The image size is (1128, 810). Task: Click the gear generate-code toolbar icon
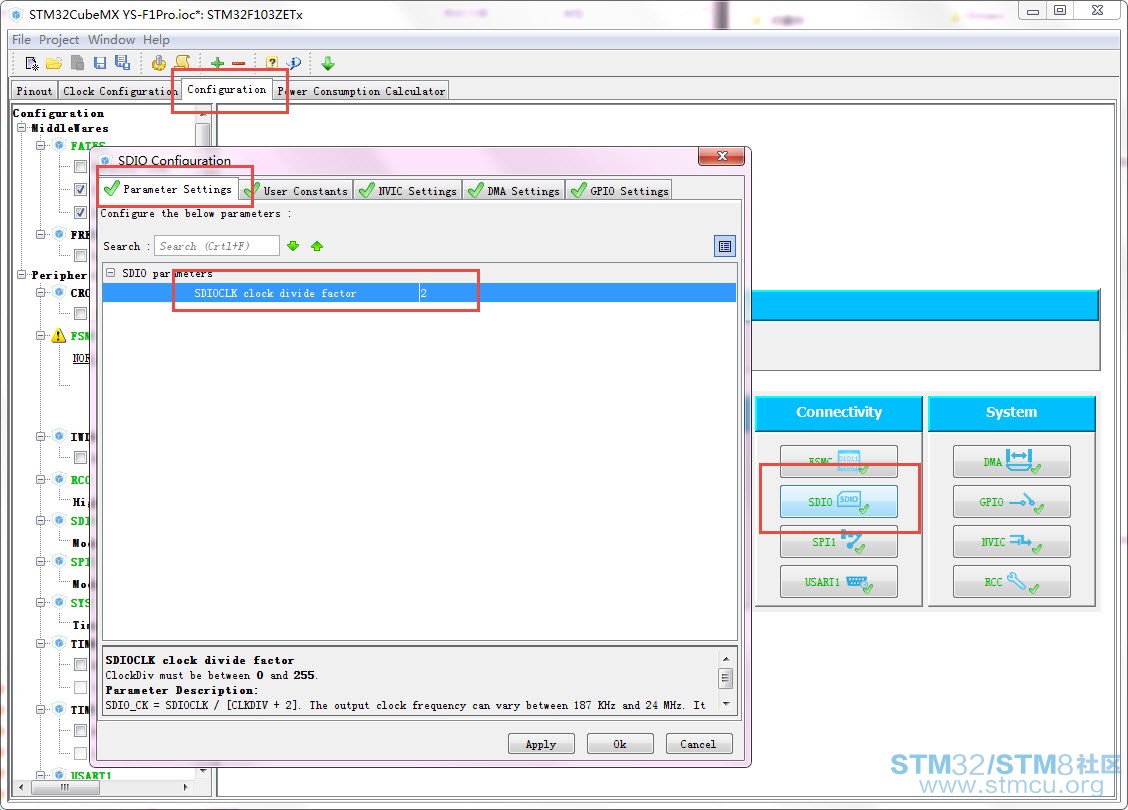tap(158, 63)
